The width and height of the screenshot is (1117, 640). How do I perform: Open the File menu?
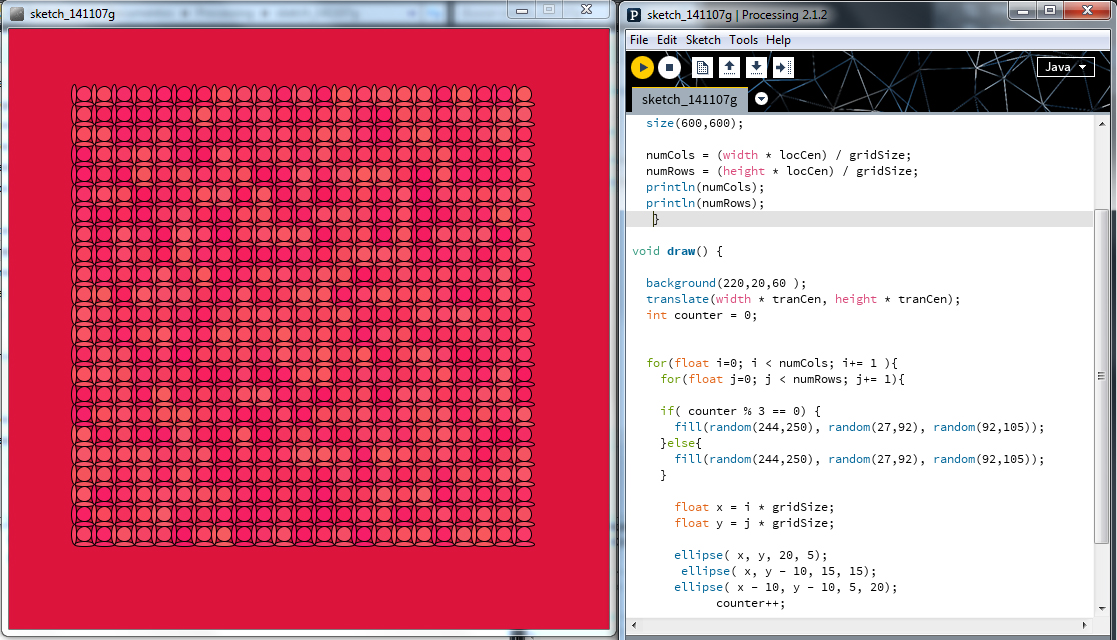click(639, 40)
